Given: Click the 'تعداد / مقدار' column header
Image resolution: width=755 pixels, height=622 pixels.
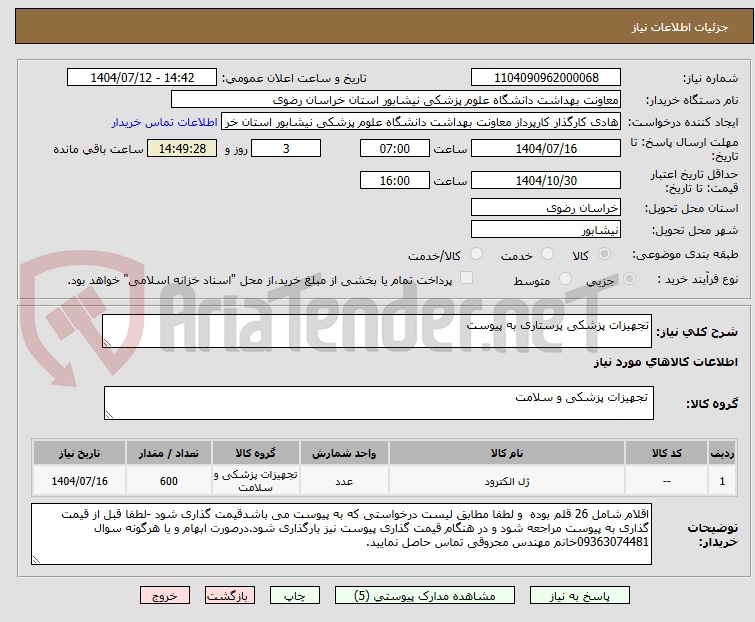Looking at the screenshot, I should coord(169,453).
